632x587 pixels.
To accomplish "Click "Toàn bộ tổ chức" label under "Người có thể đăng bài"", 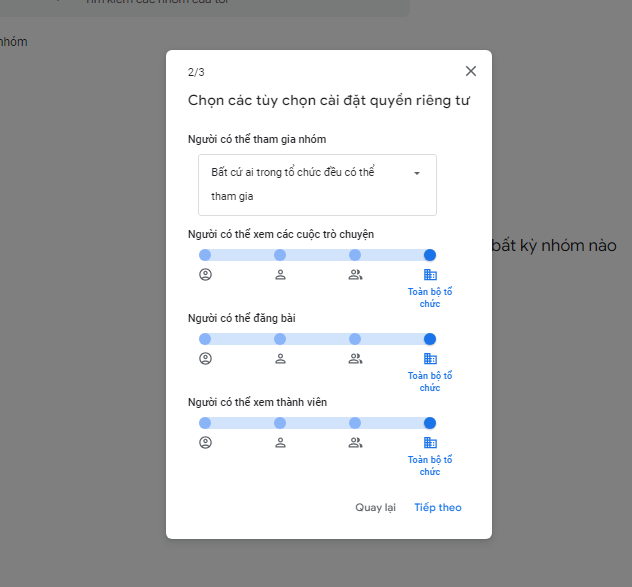I will (x=430, y=381).
